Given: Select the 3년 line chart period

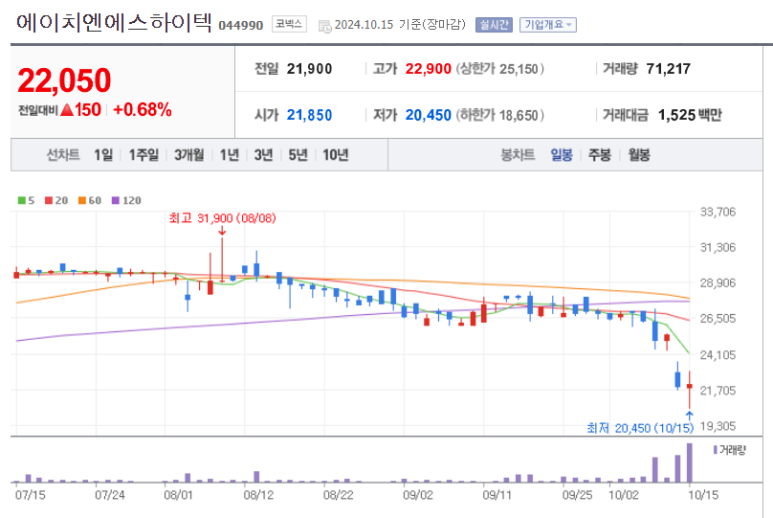Looking at the screenshot, I should (263, 155).
